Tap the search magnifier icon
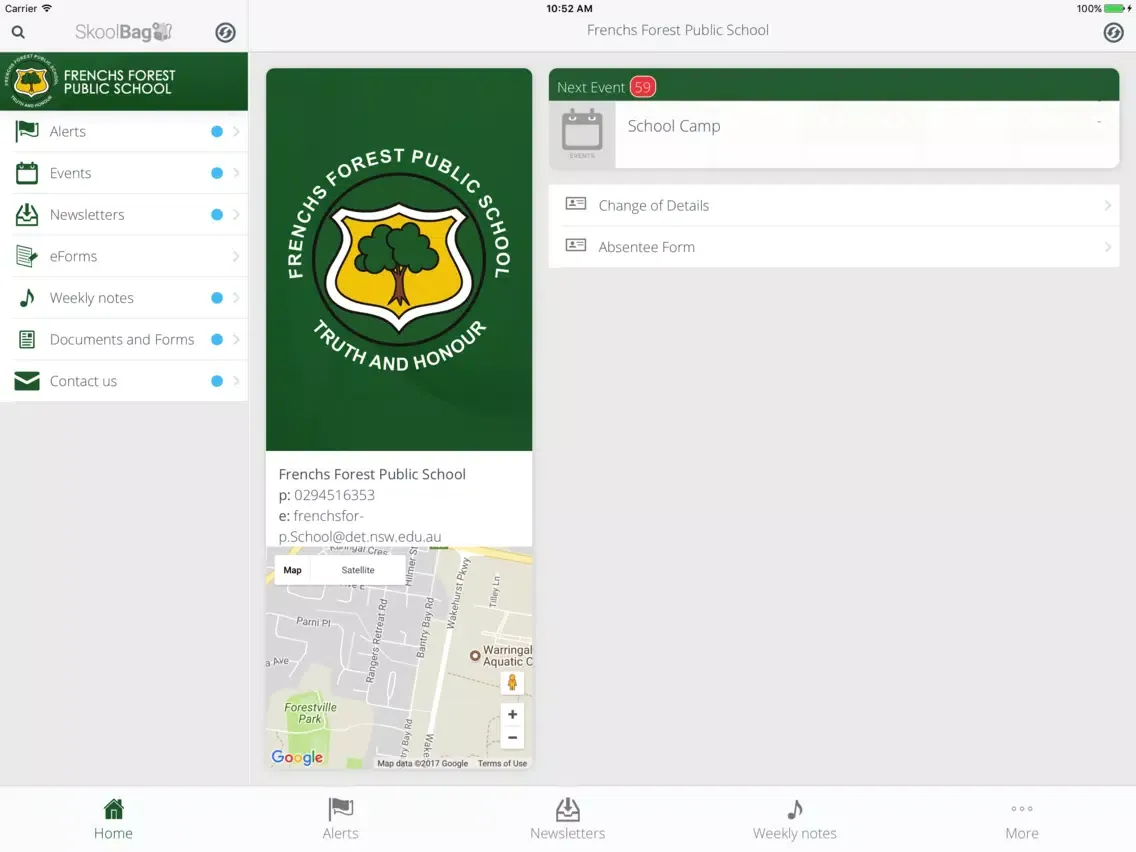The width and height of the screenshot is (1136, 852). (18, 32)
